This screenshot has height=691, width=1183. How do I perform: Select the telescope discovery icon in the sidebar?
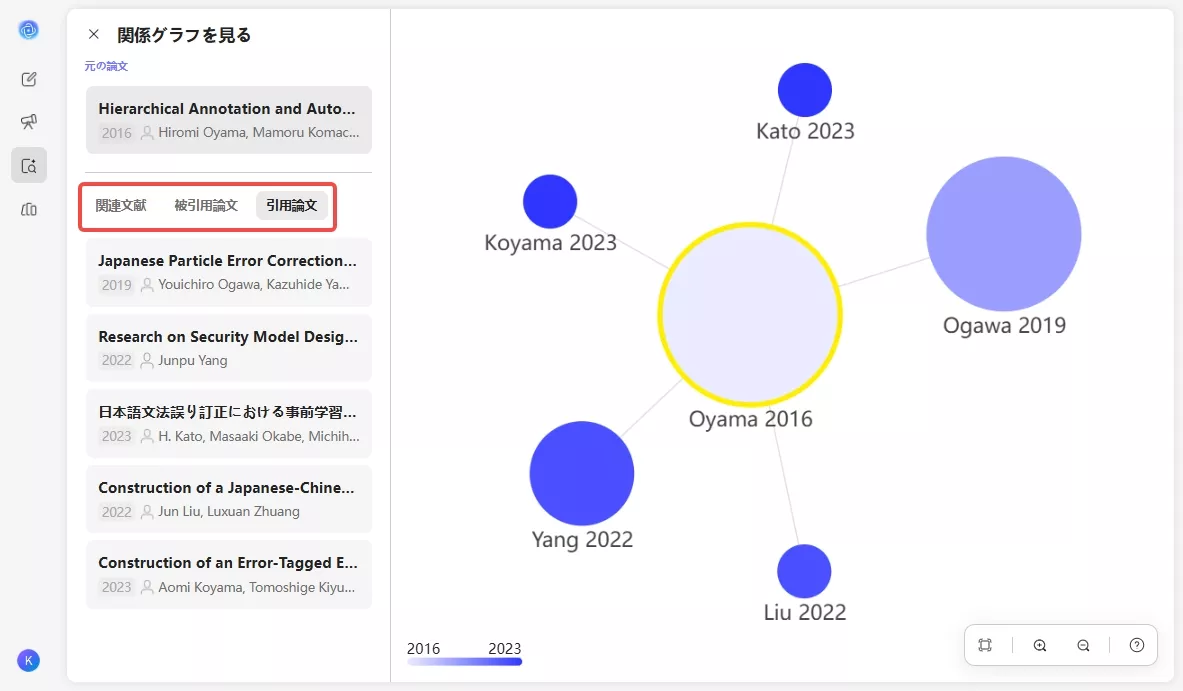(x=29, y=121)
